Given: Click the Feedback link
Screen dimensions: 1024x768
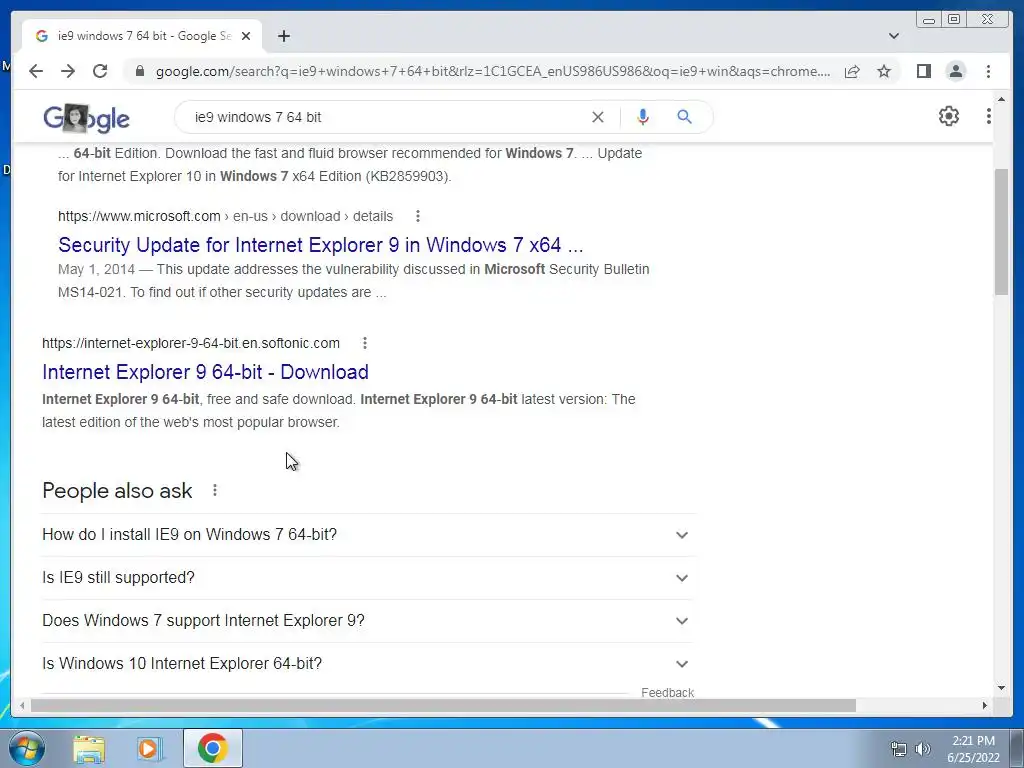Looking at the screenshot, I should tap(667, 692).
